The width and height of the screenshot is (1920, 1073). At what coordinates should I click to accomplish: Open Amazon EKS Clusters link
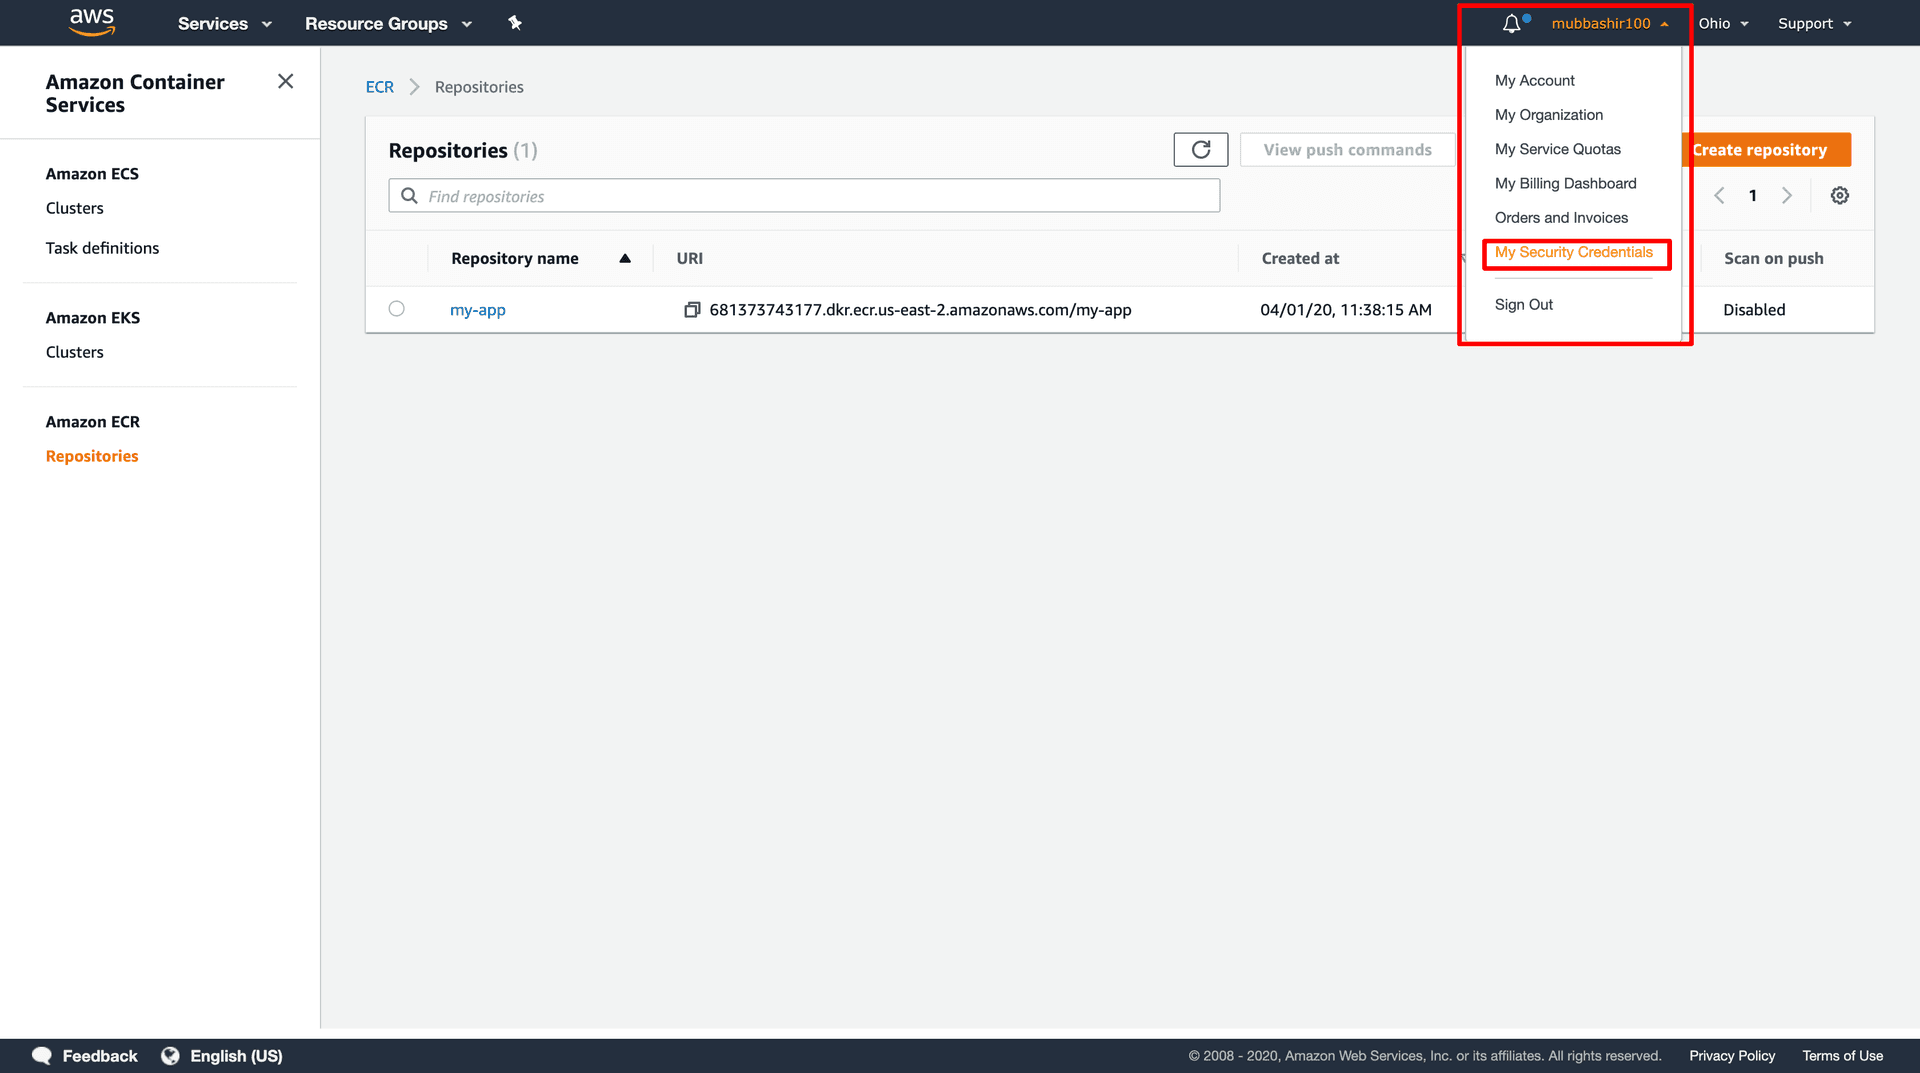click(75, 352)
